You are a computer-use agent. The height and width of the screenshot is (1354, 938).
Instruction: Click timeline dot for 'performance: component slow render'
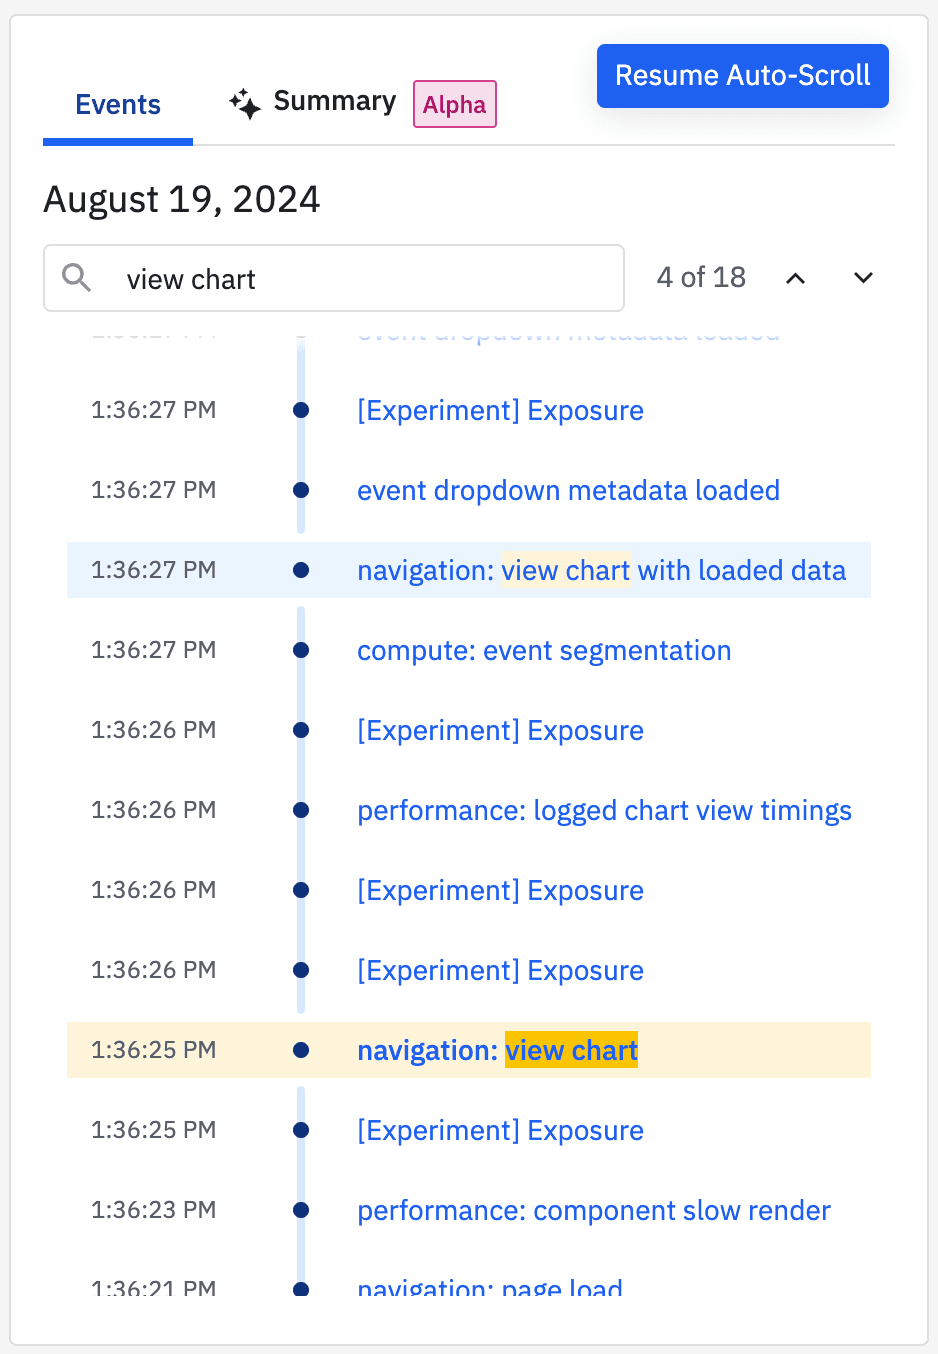click(301, 1210)
